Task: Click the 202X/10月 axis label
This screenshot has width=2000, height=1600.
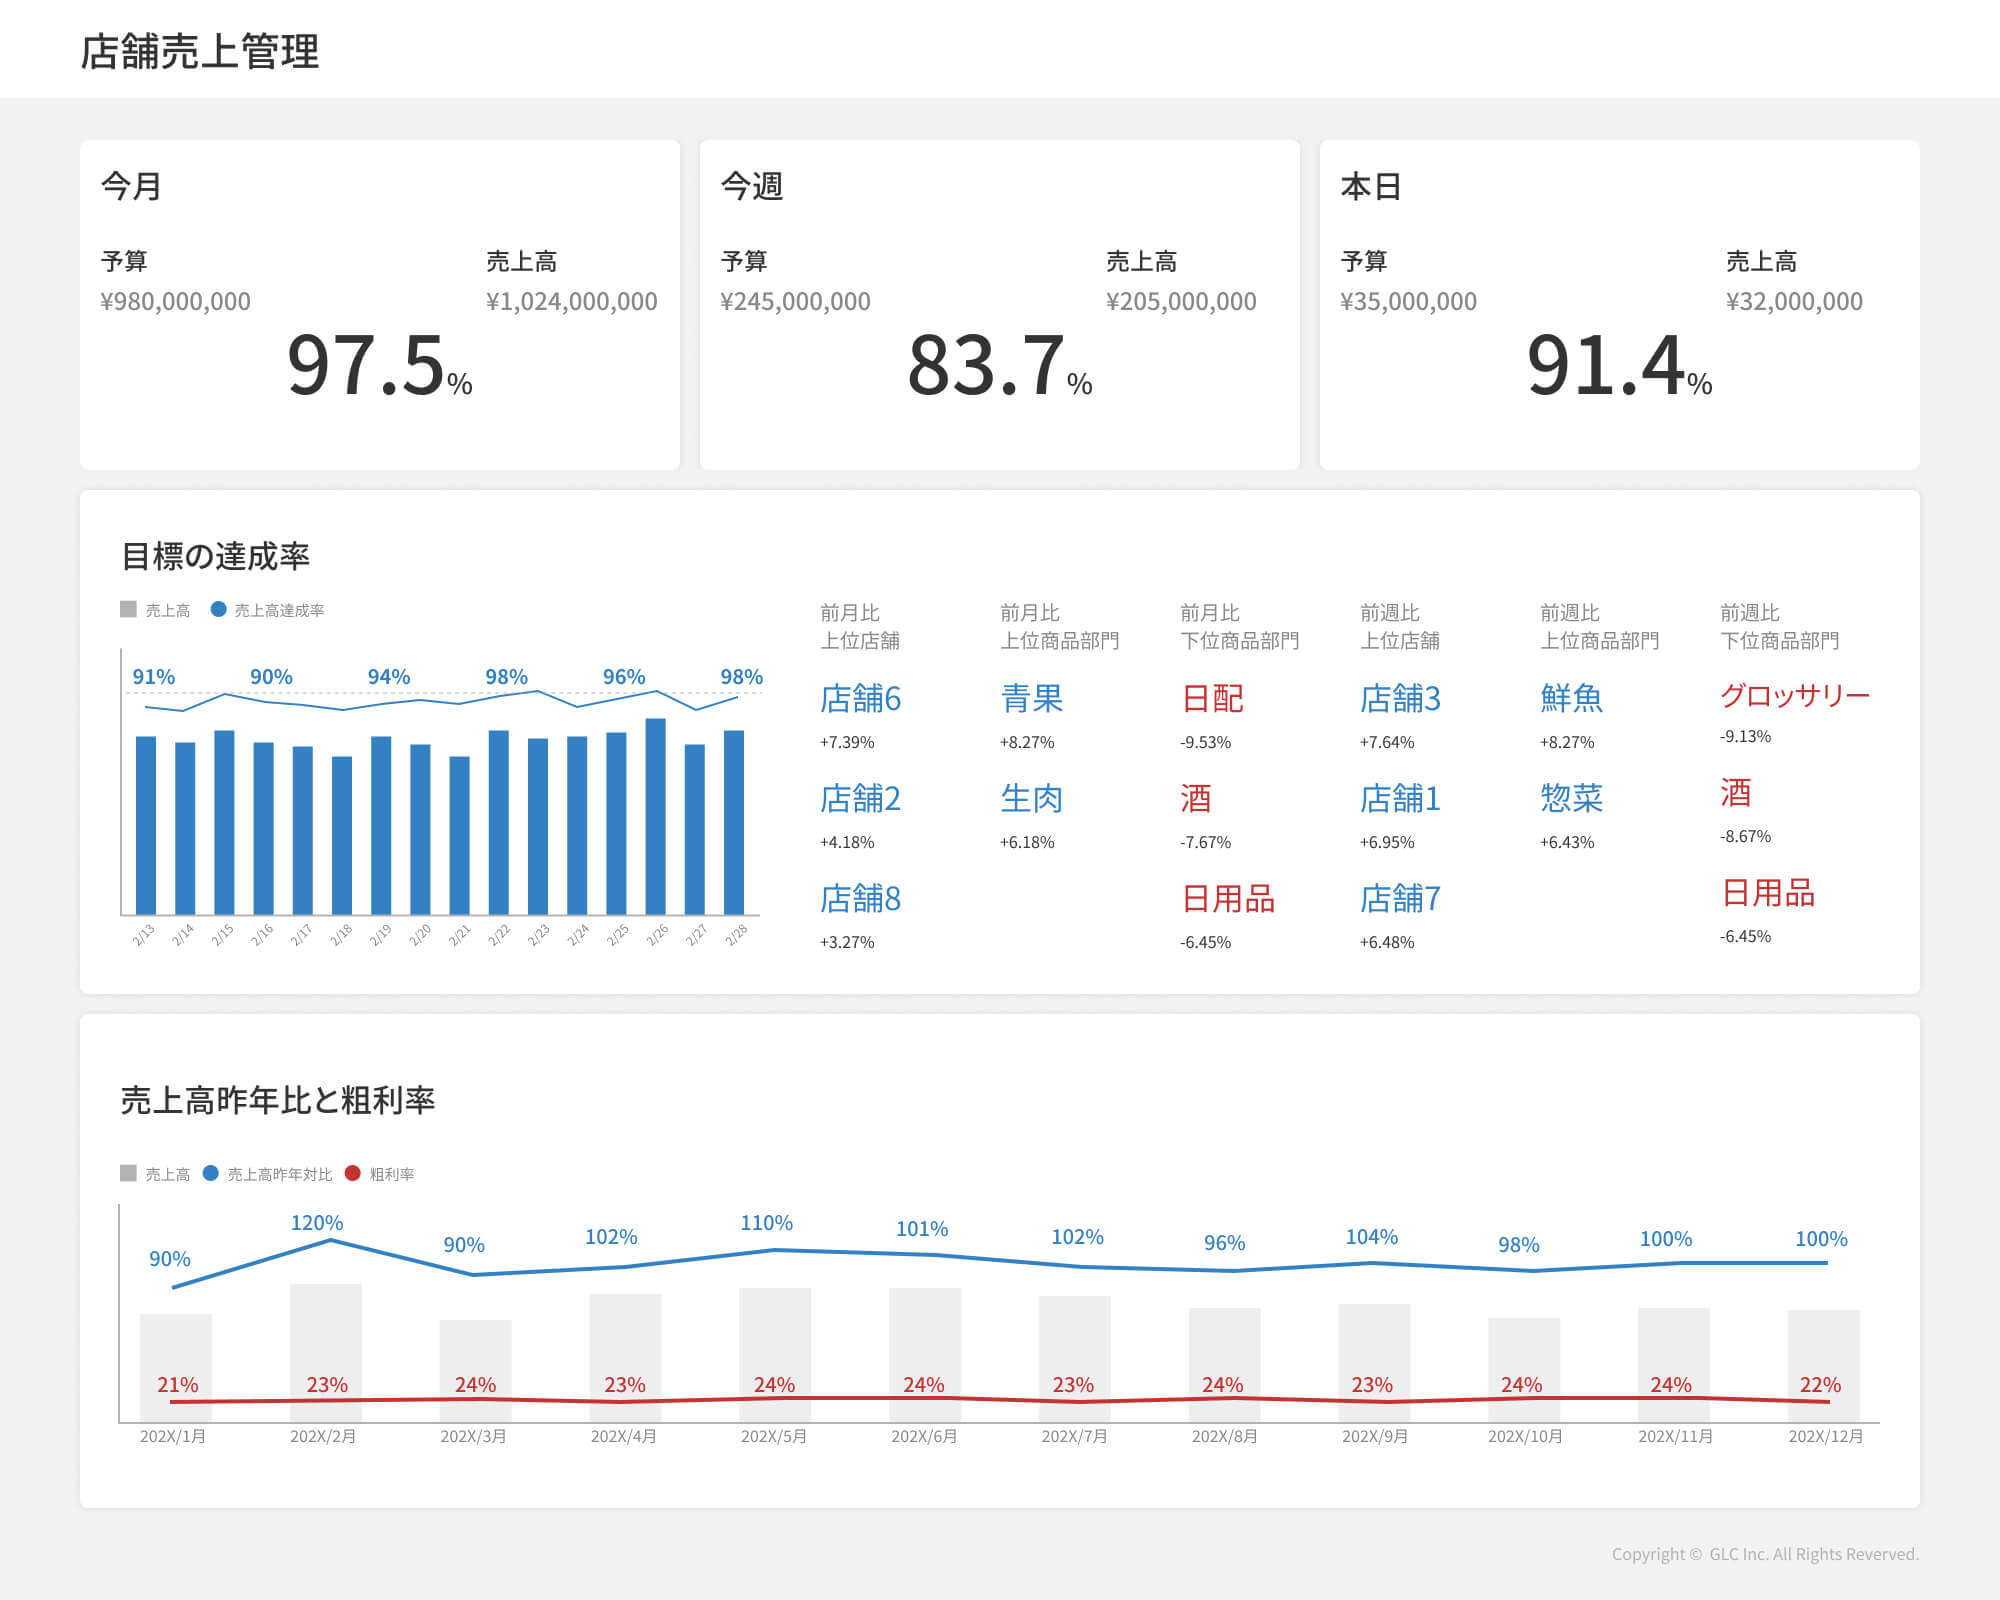Action: [x=1525, y=1436]
